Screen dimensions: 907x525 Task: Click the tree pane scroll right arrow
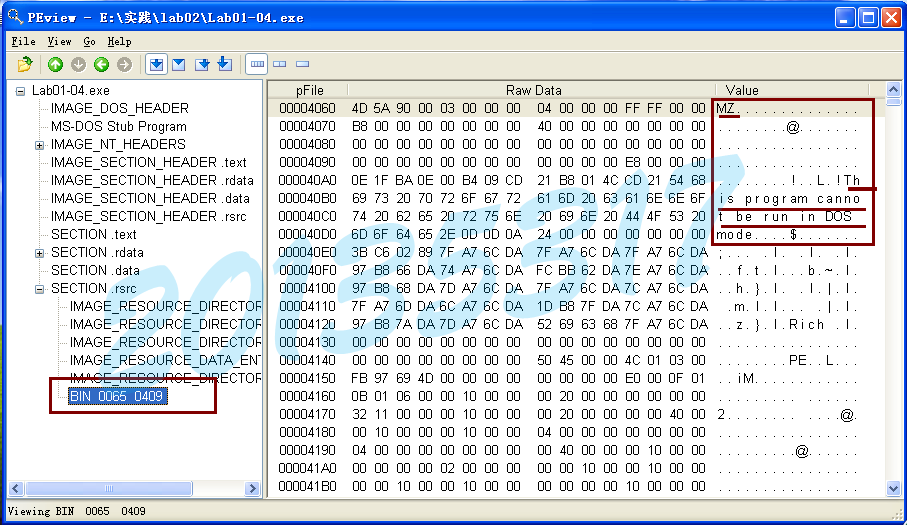pos(252,489)
